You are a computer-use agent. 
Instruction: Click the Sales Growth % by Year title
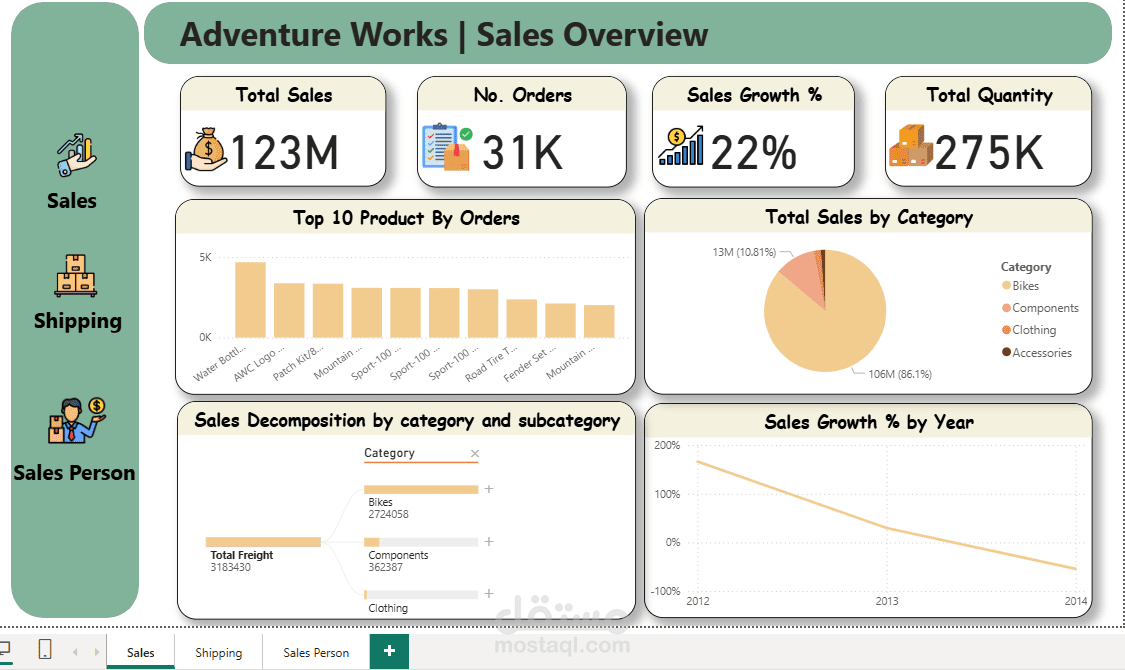point(869,422)
